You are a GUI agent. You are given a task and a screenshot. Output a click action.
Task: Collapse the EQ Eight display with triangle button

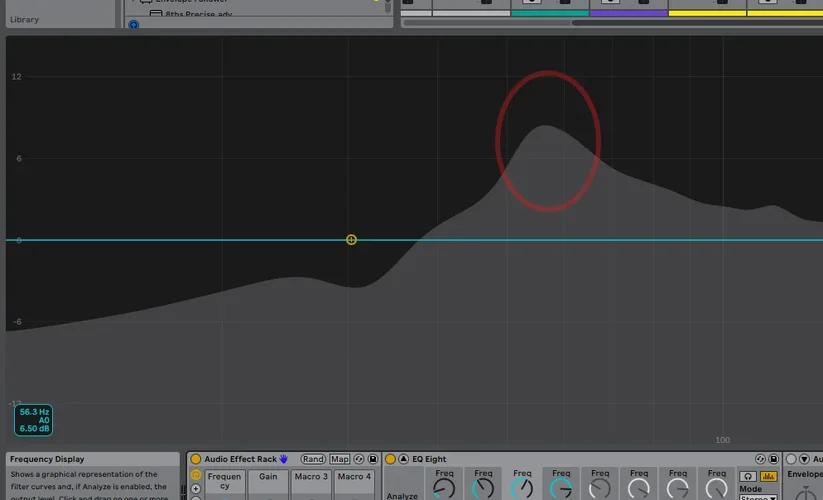coord(404,459)
